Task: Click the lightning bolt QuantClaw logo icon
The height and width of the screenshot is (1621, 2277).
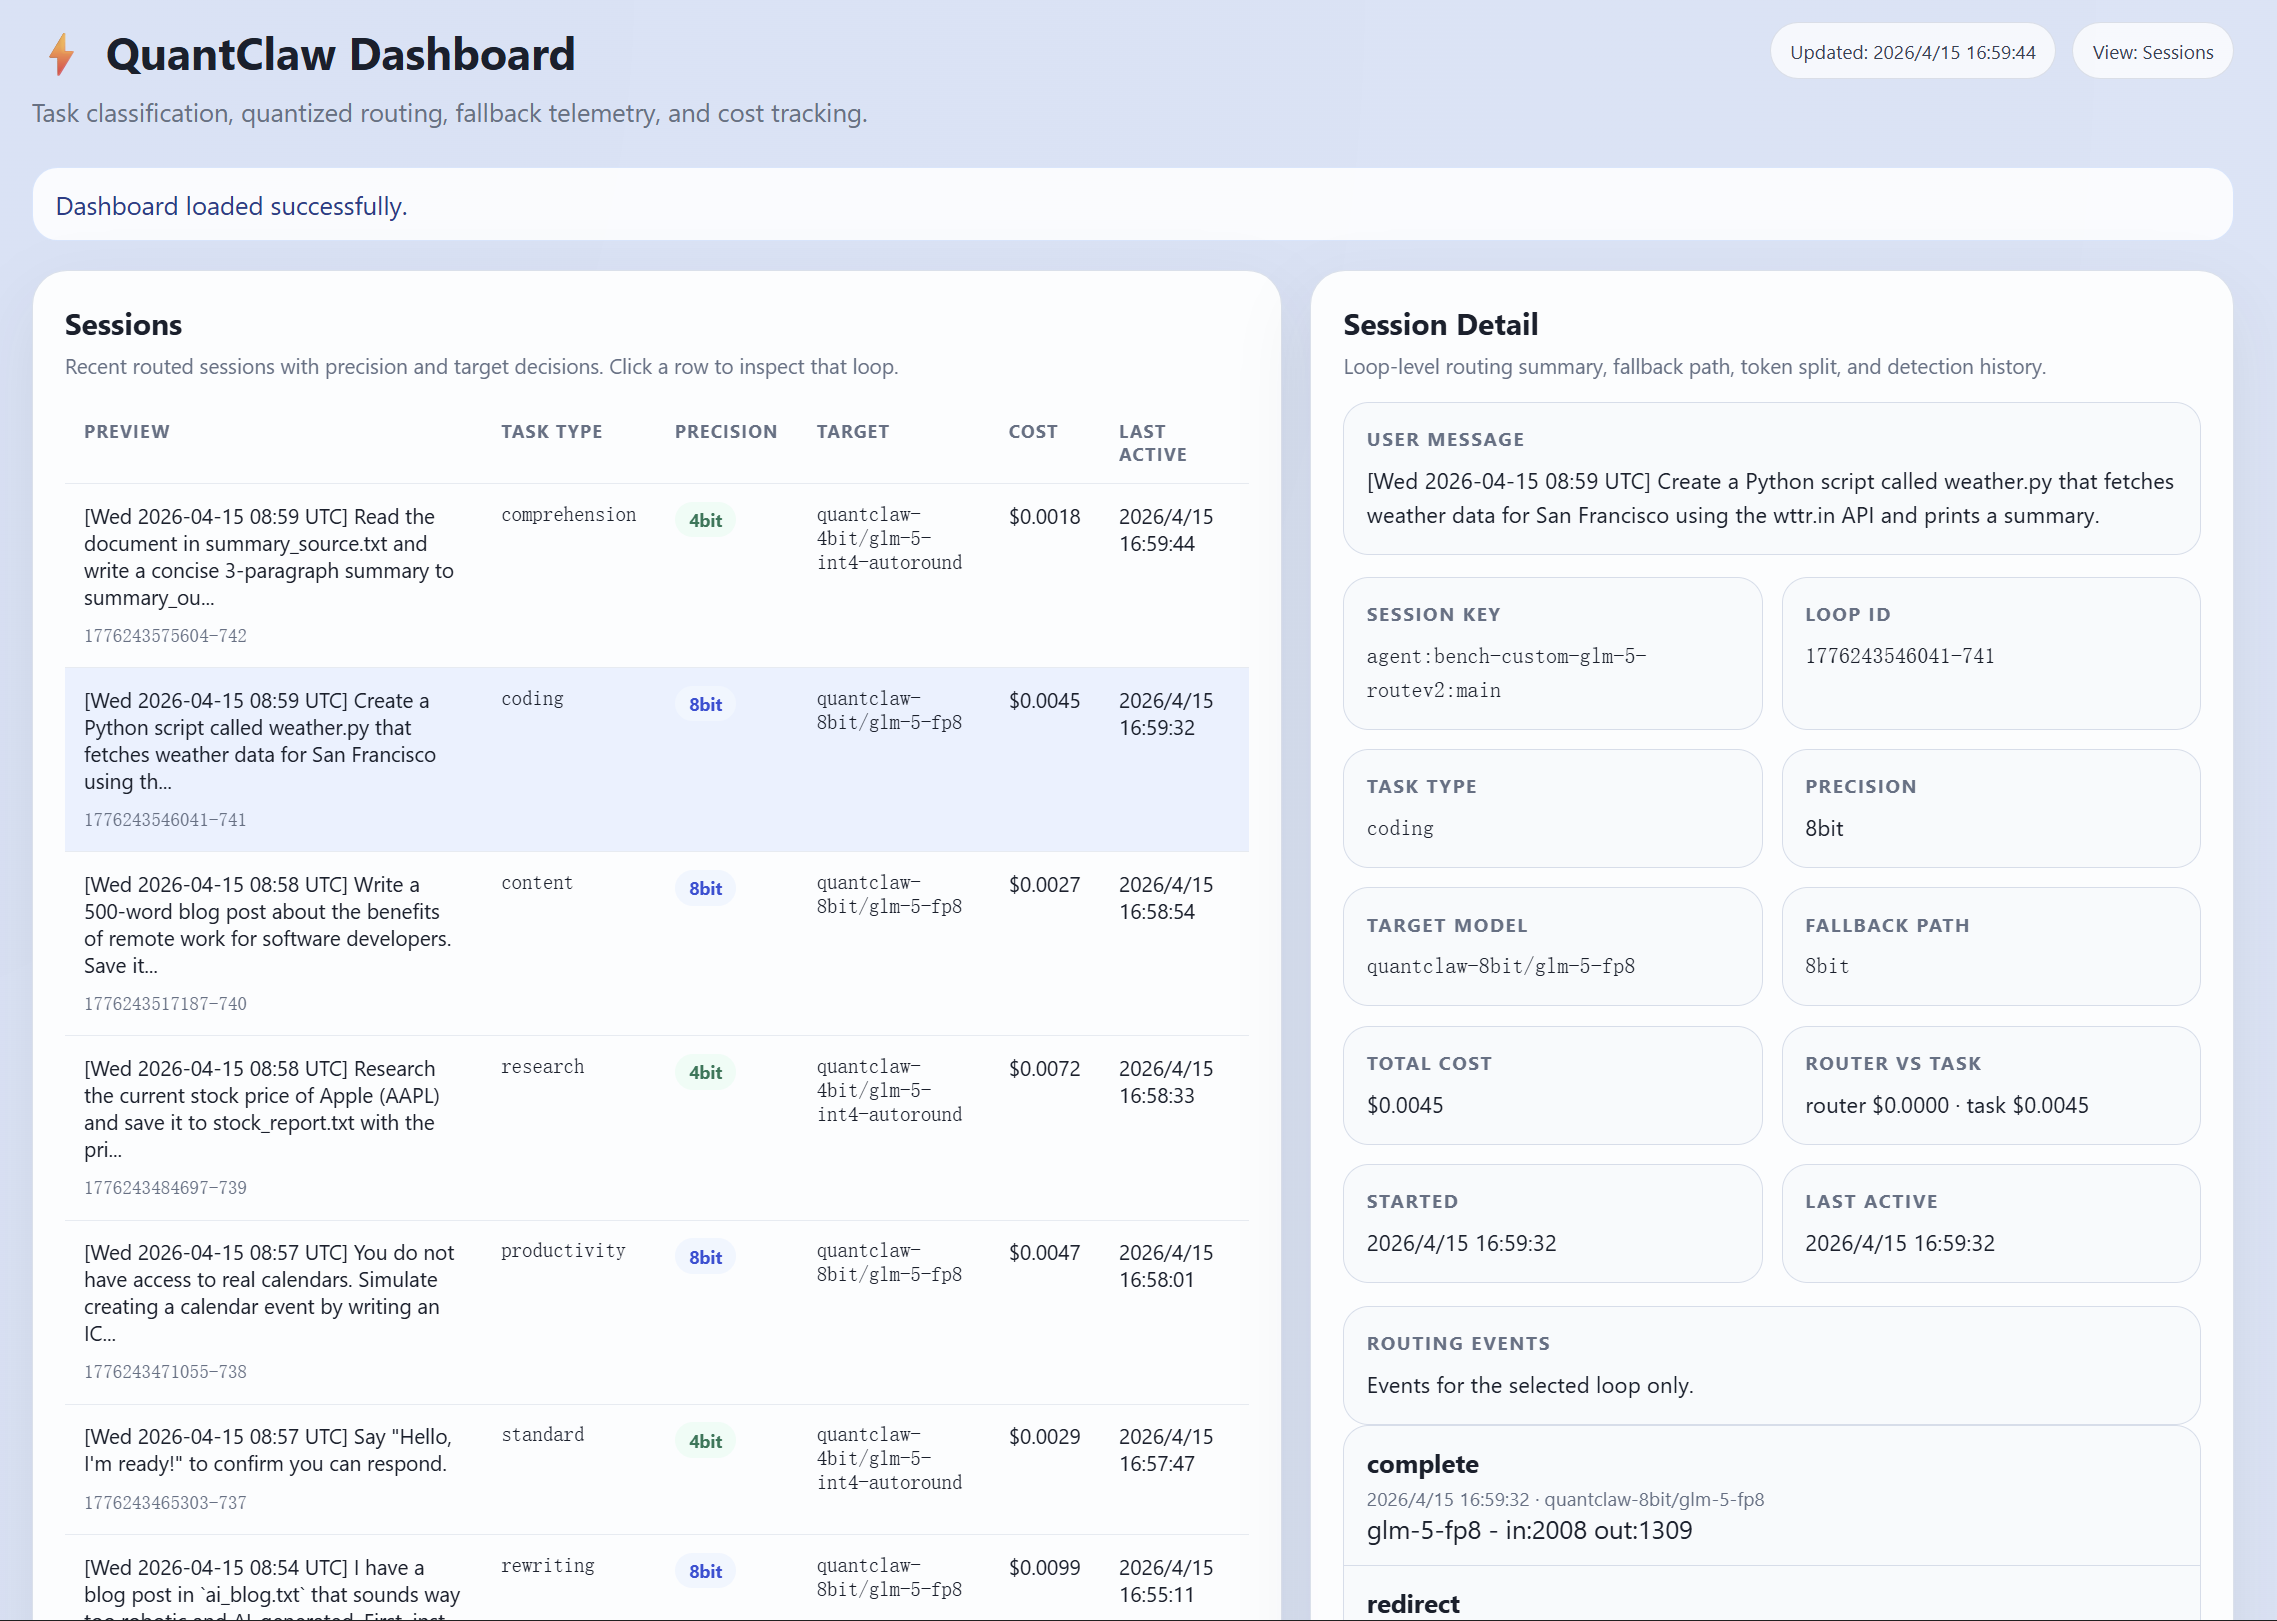Action: [60, 53]
